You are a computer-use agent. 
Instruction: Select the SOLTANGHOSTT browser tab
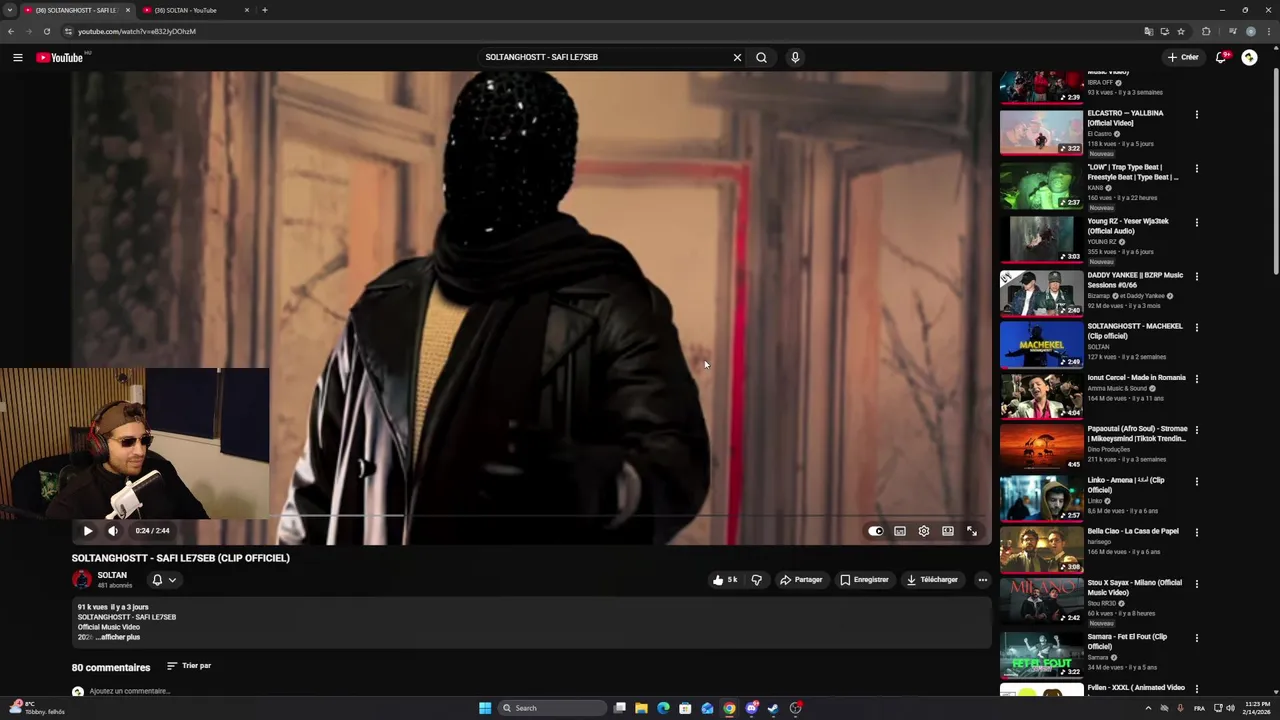pyautogui.click(x=75, y=10)
